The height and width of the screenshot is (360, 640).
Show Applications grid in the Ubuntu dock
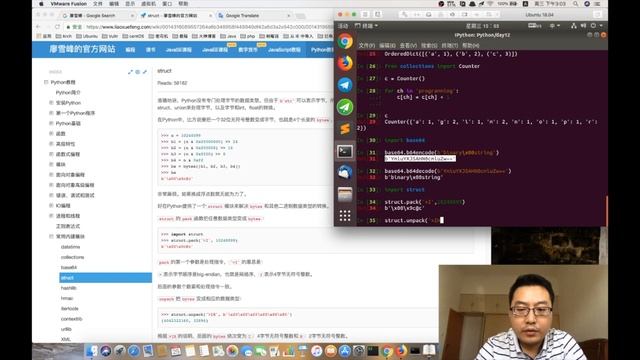(345, 216)
